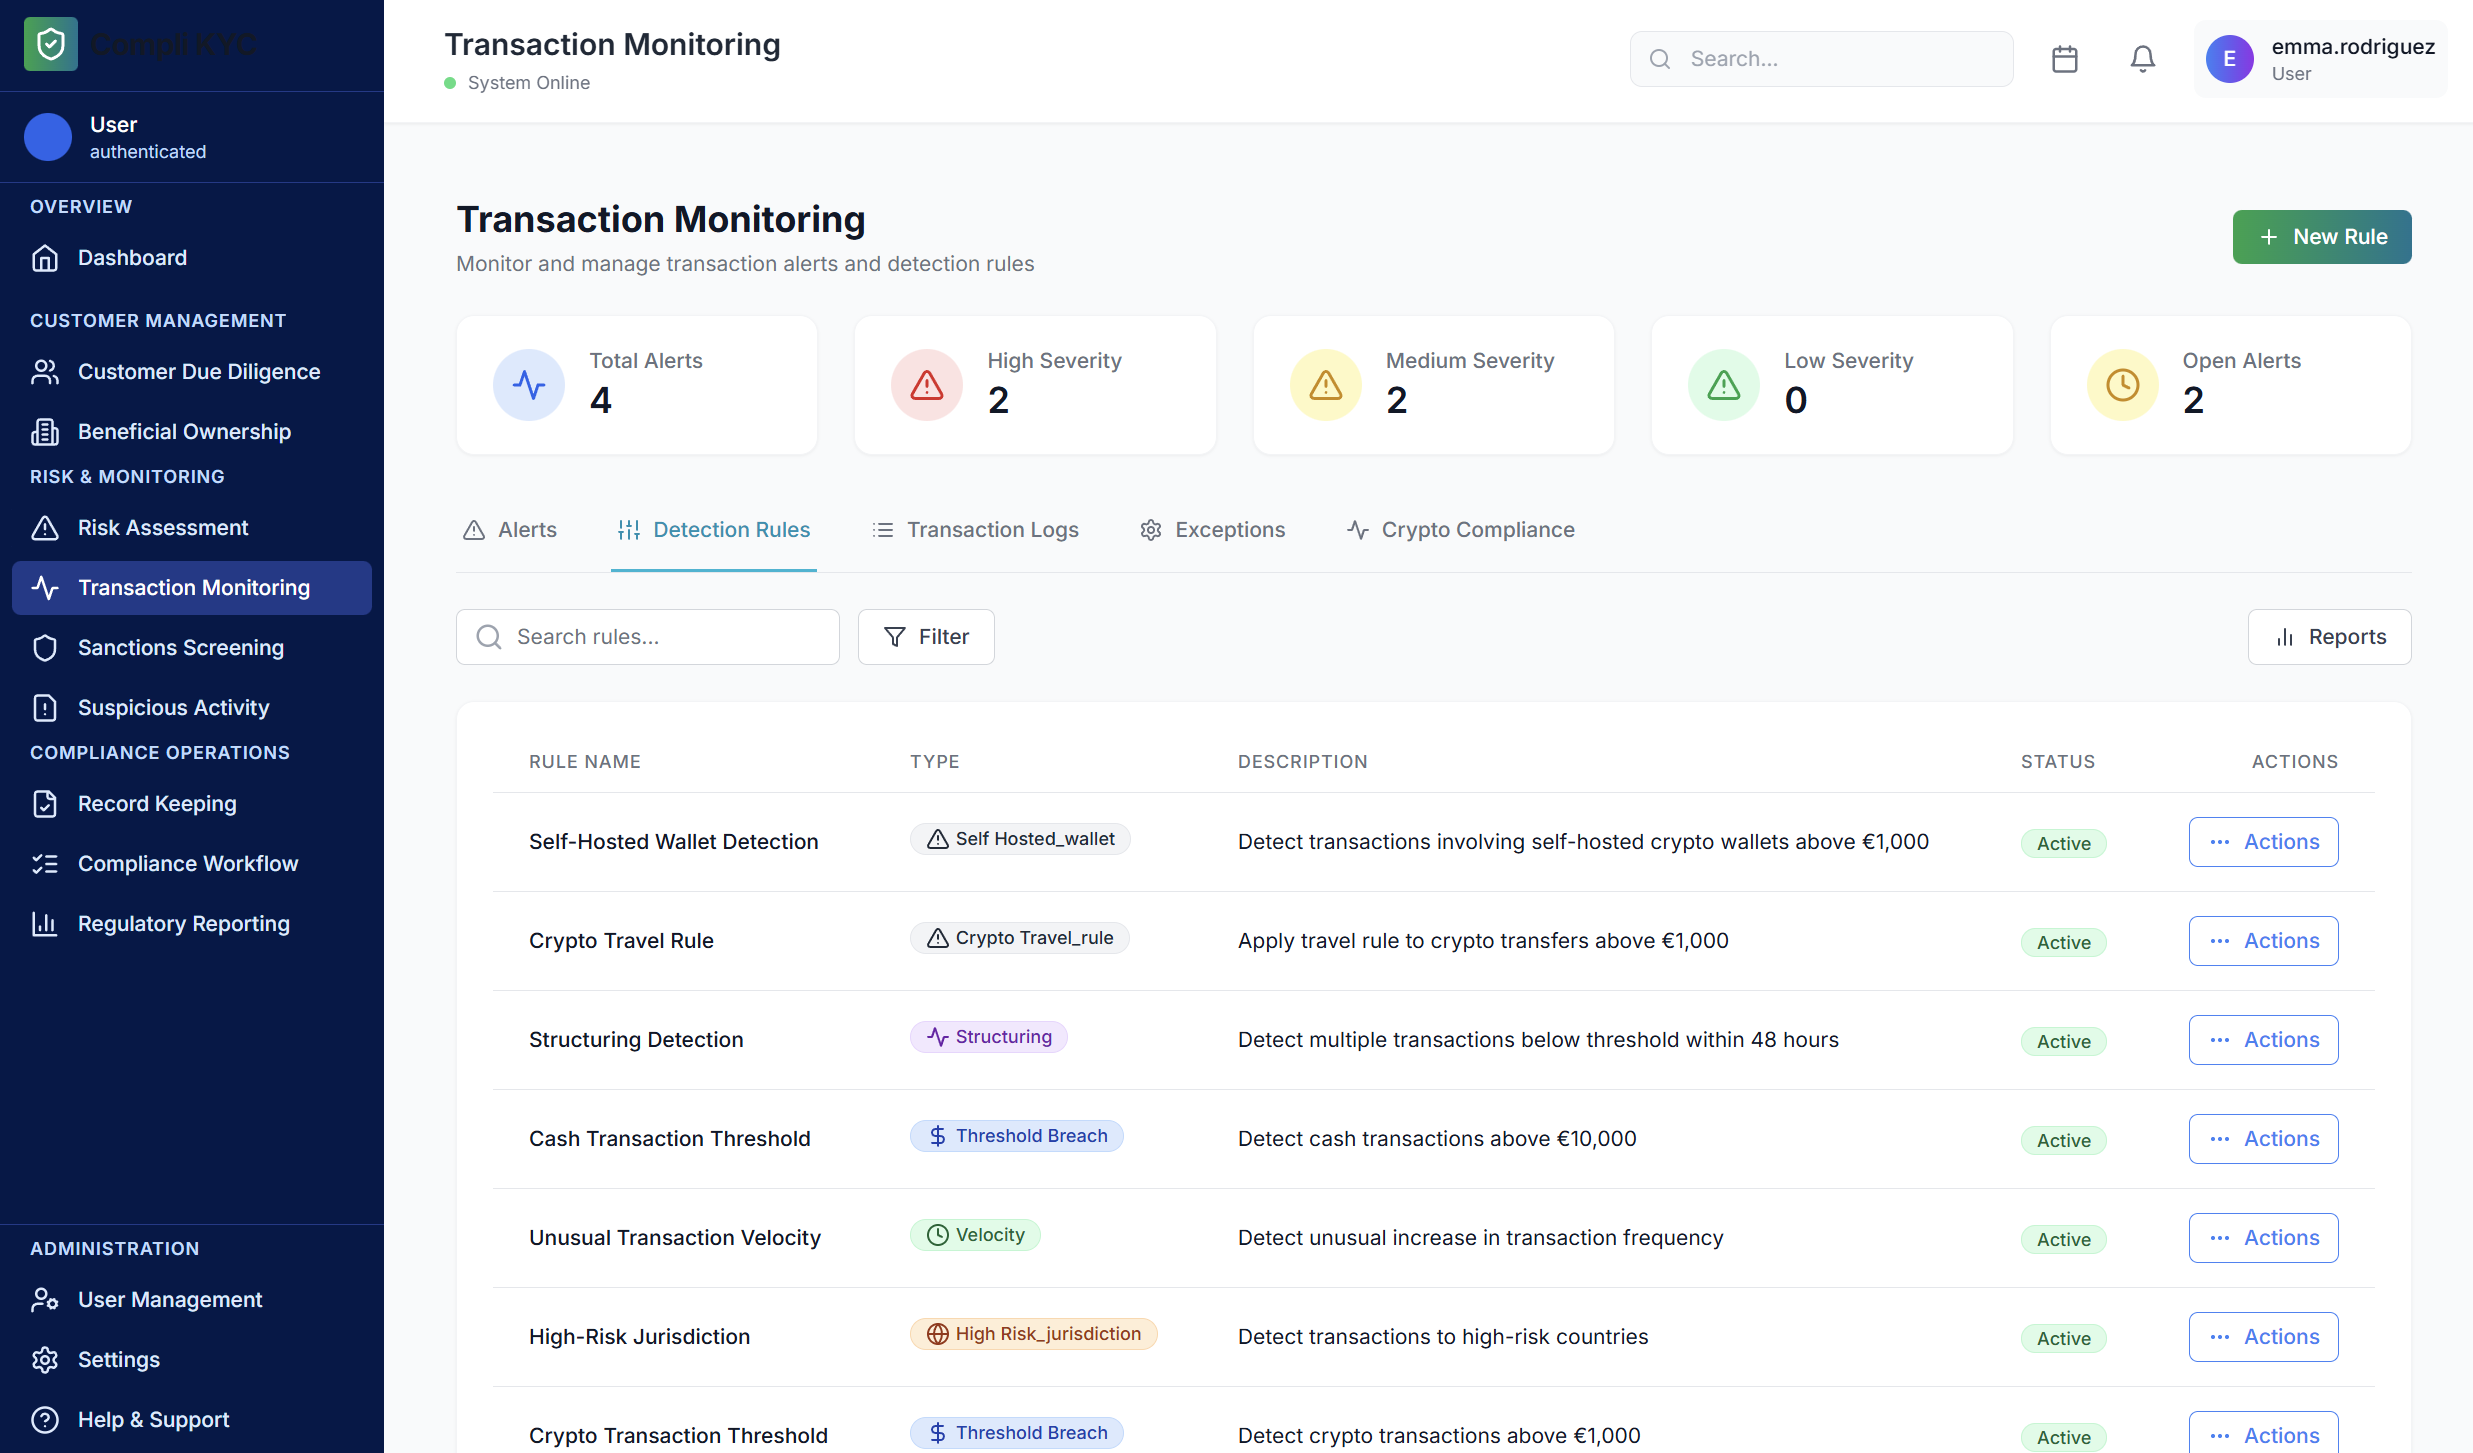Click the CompliKYC shield logo
The image size is (2473, 1453).
[x=50, y=43]
